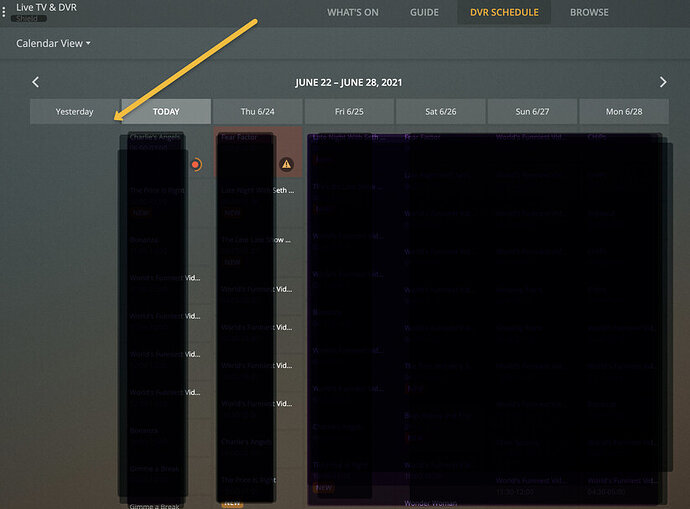Select the Mon 6/28 day header
Image resolution: width=690 pixels, height=509 pixels.
coord(624,112)
